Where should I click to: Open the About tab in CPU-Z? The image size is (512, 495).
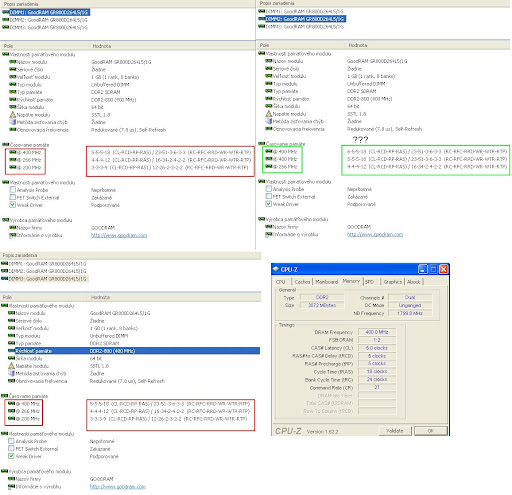point(414,282)
